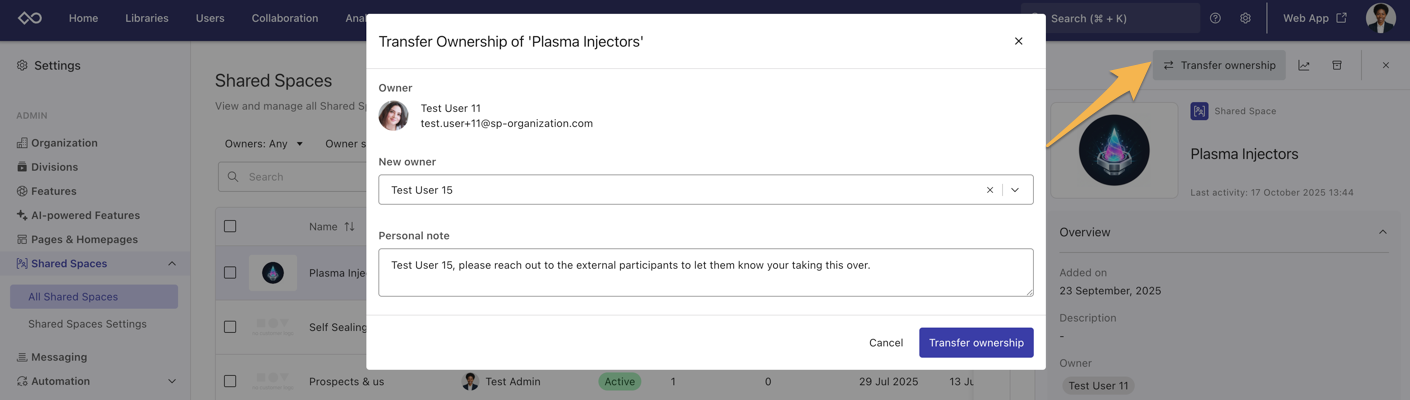Image resolution: width=1410 pixels, height=400 pixels.
Task: Open the New owner dropdown arrow
Action: coord(1015,190)
